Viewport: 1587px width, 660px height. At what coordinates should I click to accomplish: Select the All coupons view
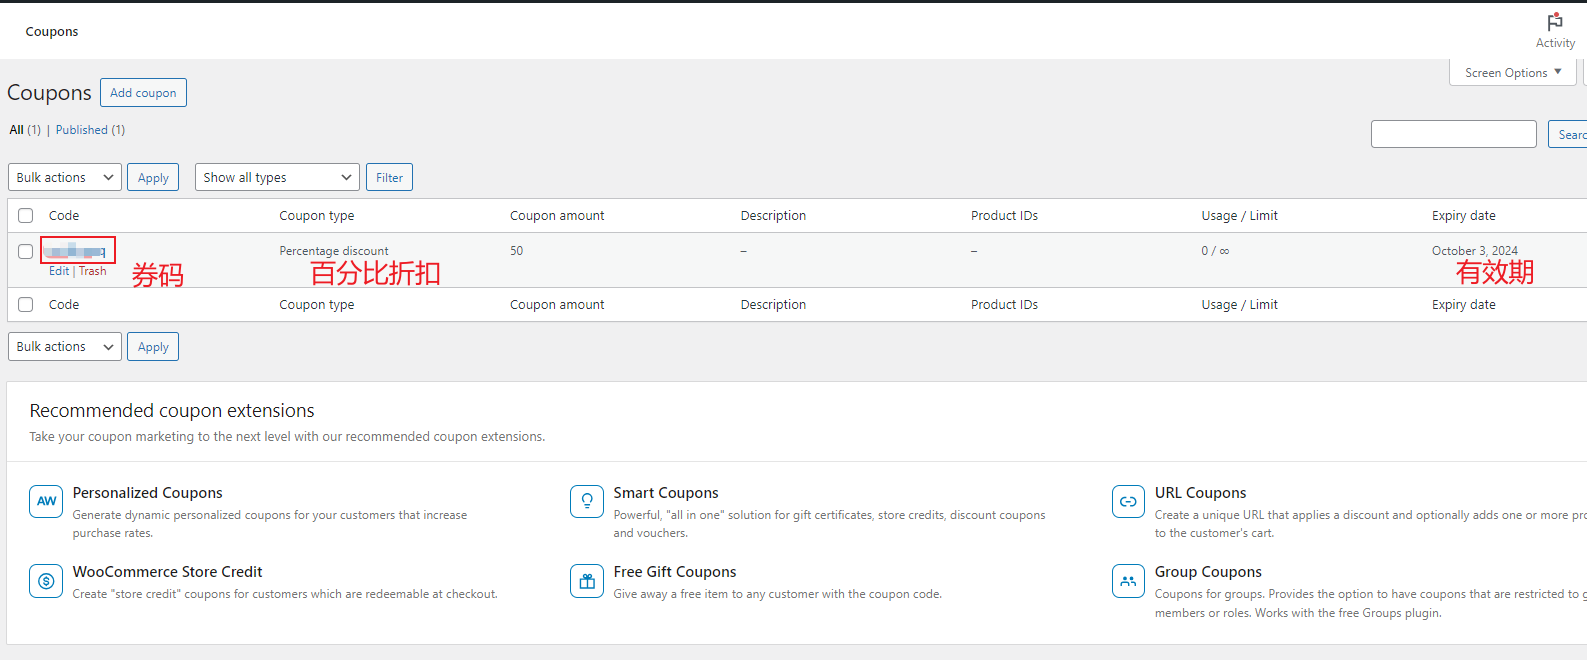[17, 130]
